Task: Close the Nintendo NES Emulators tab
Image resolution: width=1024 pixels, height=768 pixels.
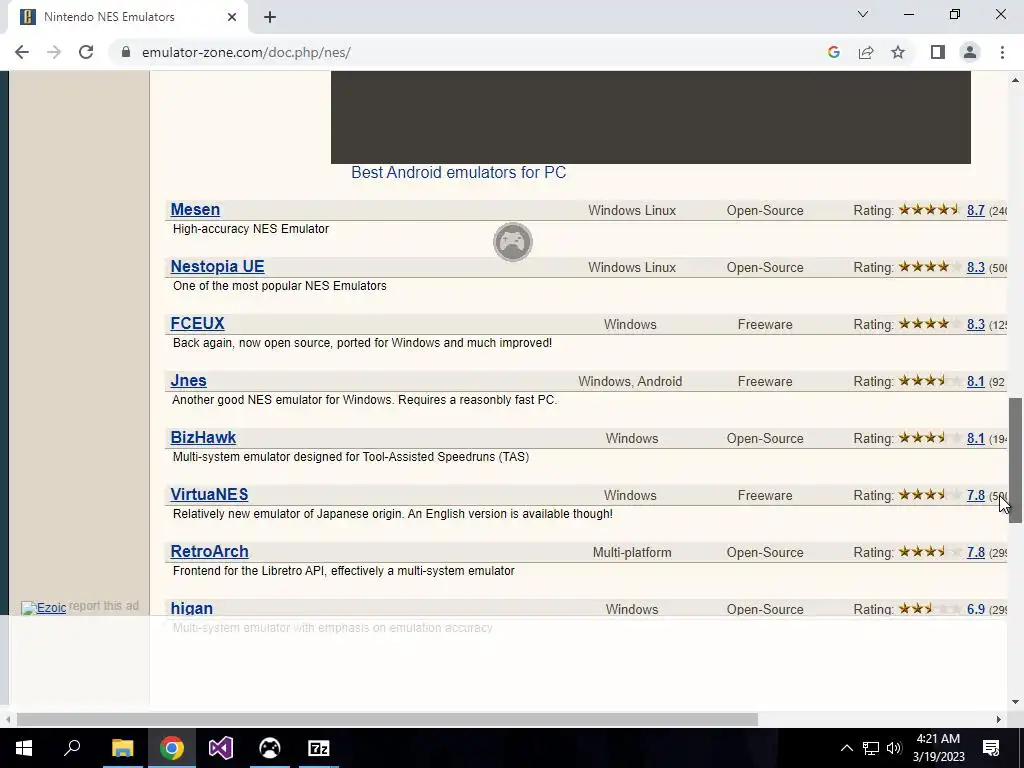Action: (x=232, y=17)
